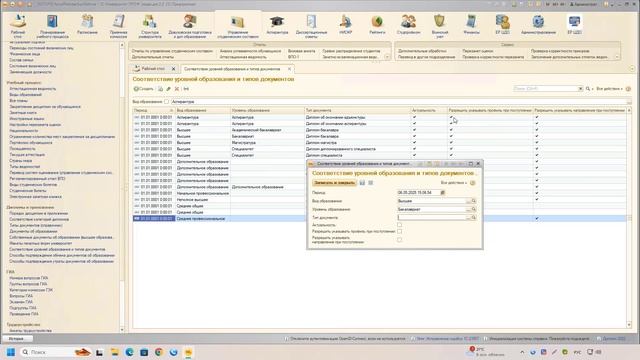
Task: Open Документы об образовании in navigation
Action: 33,231
